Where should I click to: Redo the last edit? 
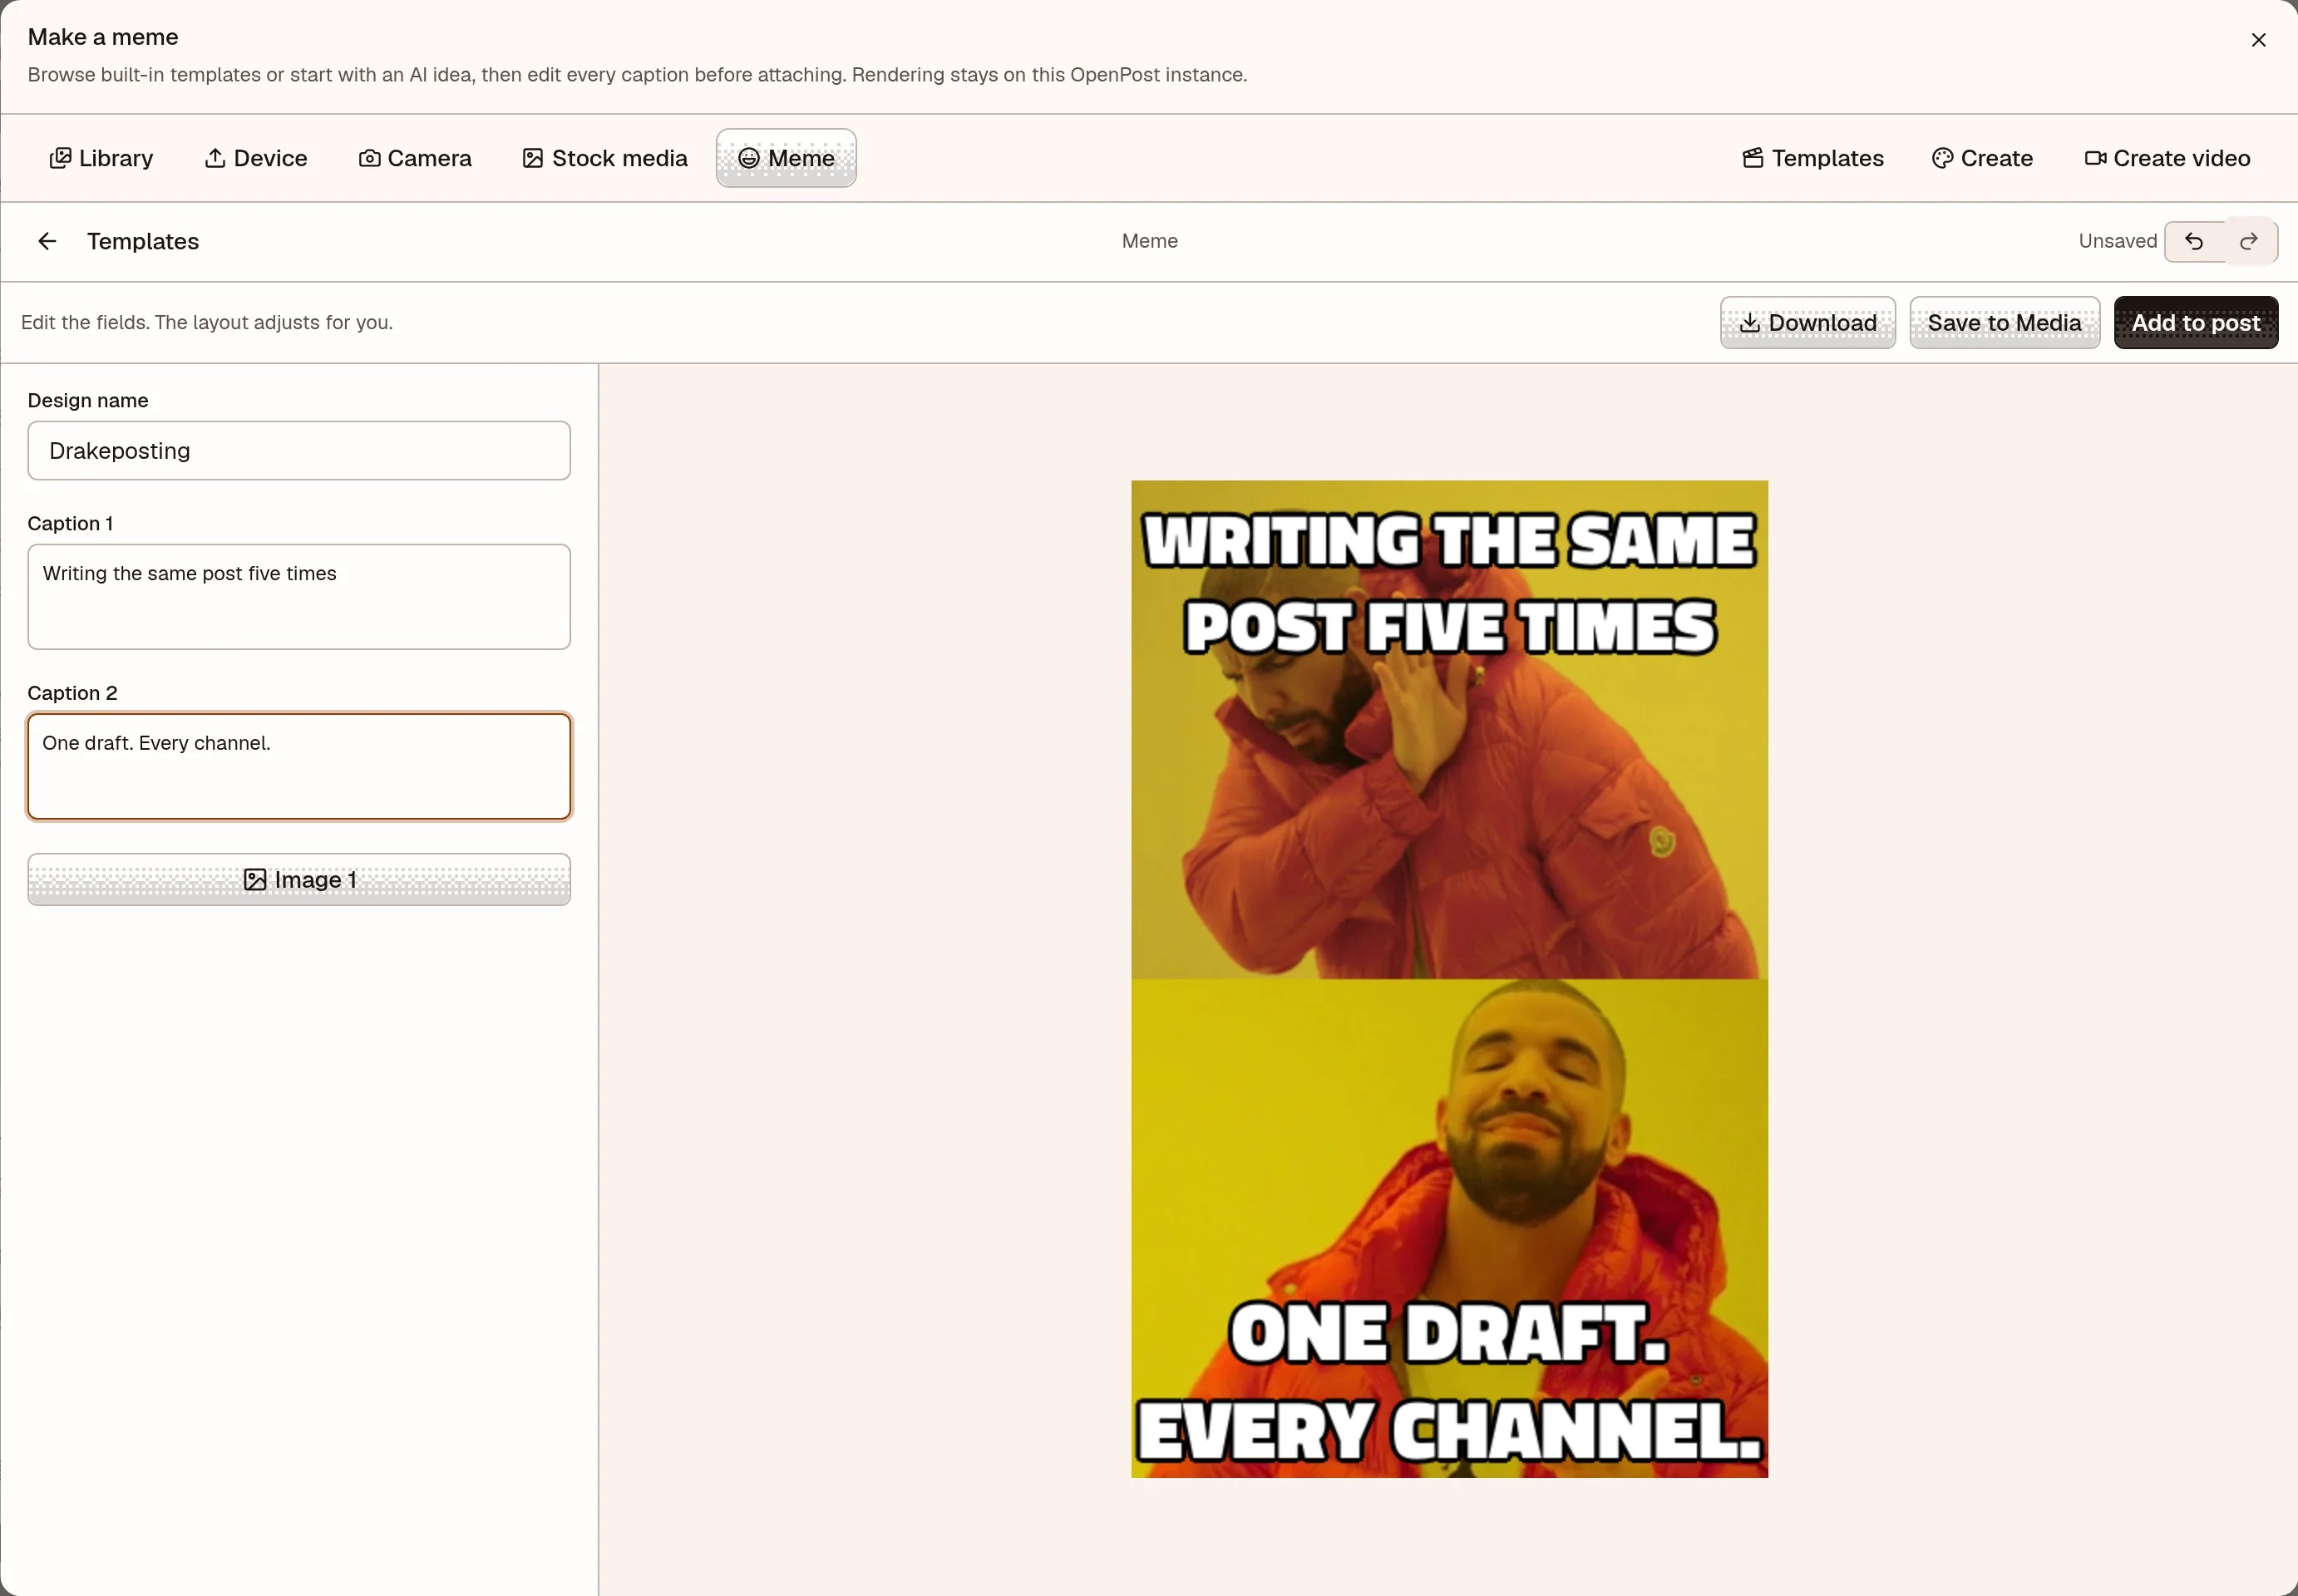pyautogui.click(x=2249, y=241)
